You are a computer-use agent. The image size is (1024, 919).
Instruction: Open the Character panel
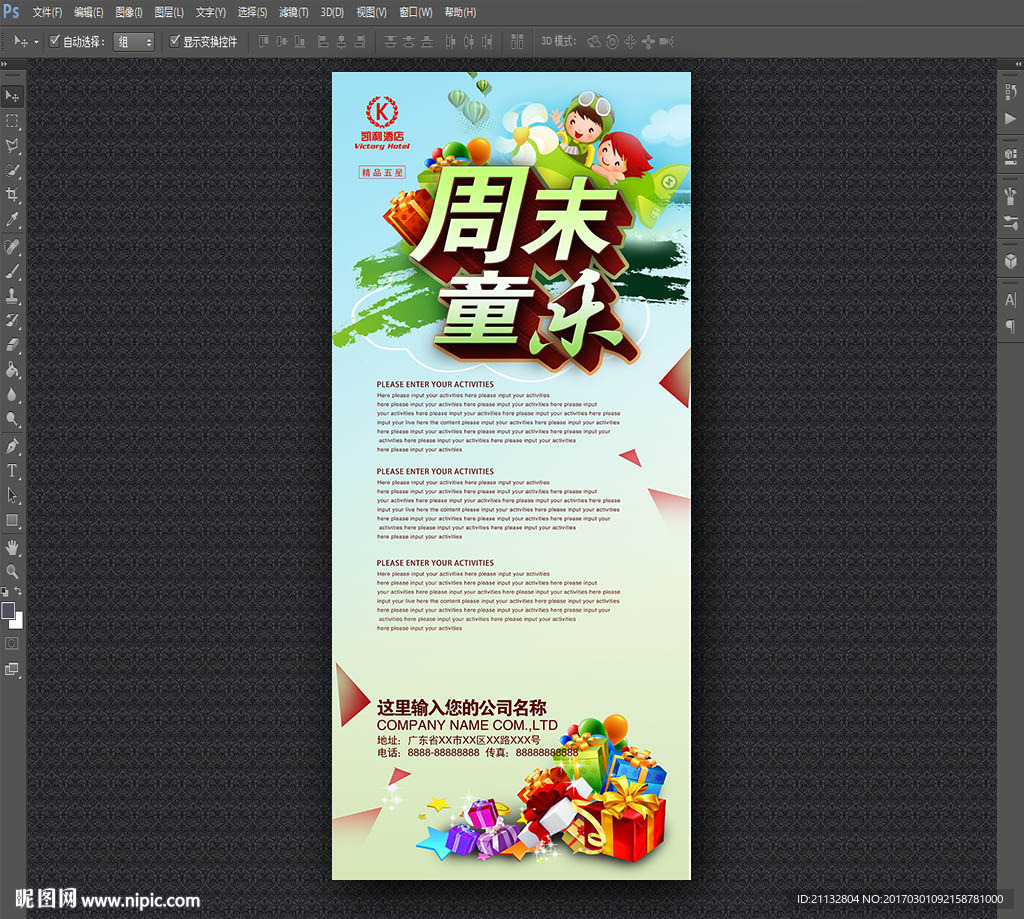click(x=1011, y=300)
